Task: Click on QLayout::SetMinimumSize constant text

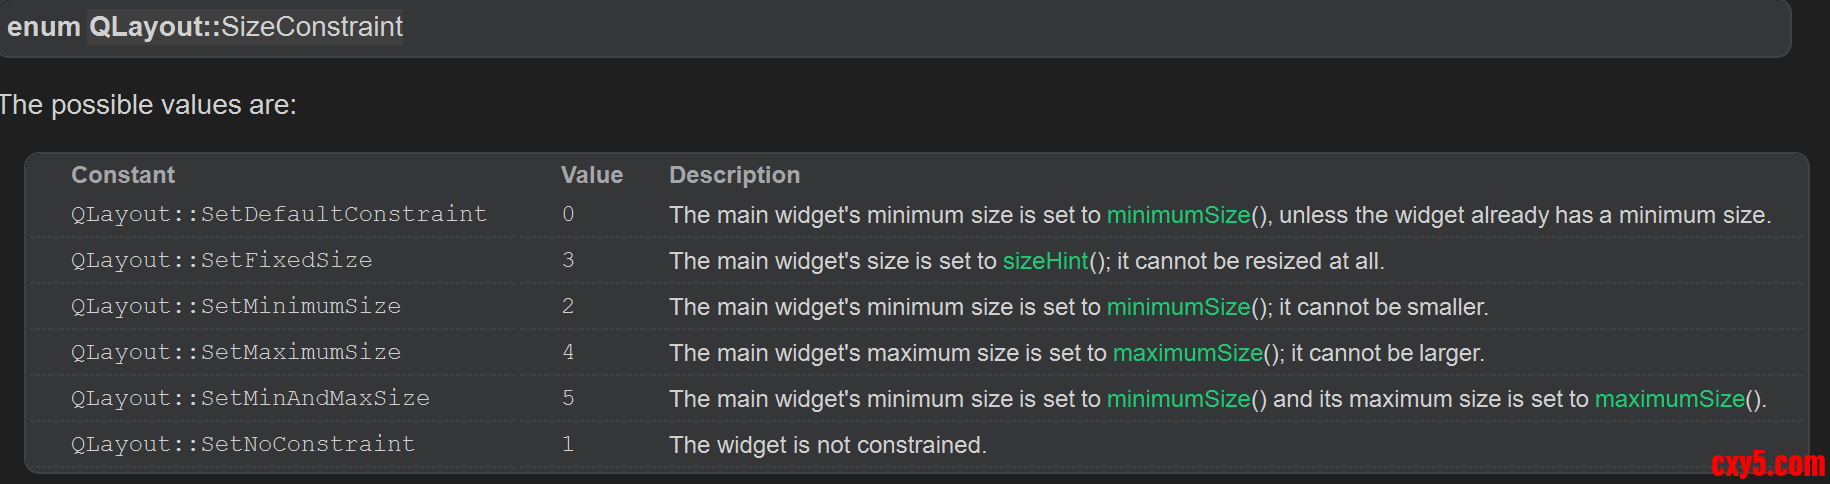Action: tap(235, 306)
